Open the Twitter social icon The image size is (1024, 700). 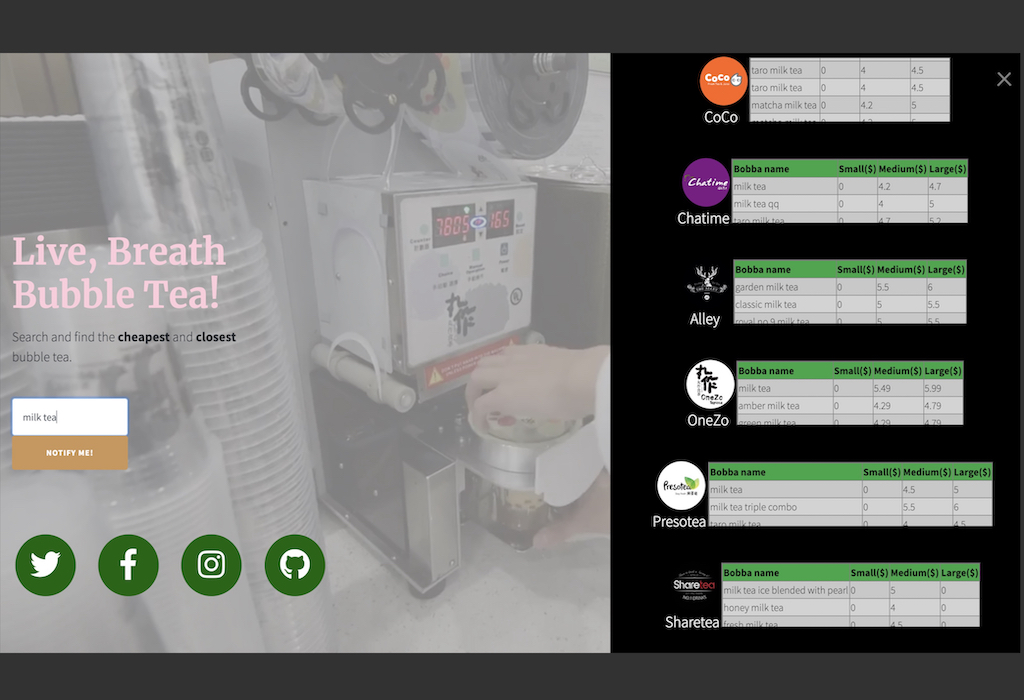point(45,565)
